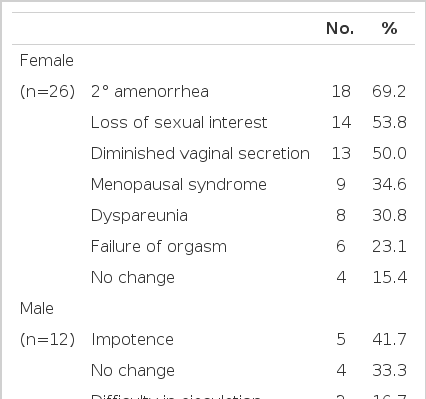Click the No. column header
The image size is (426, 399).
(340, 28)
